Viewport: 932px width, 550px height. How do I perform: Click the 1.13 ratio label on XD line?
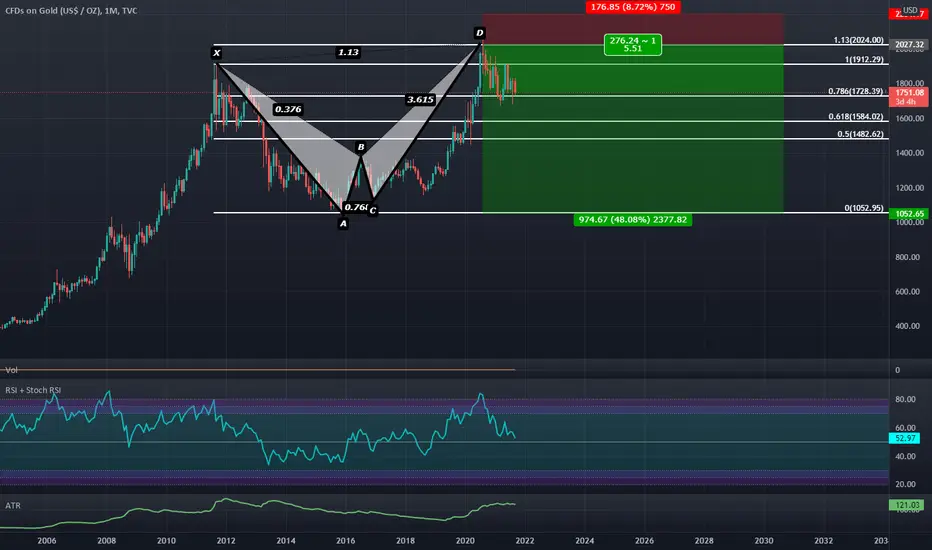(x=348, y=52)
